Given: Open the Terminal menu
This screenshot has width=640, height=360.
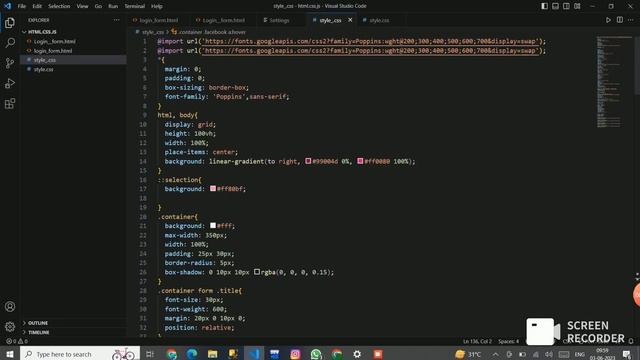Looking at the screenshot, I should (x=135, y=6).
